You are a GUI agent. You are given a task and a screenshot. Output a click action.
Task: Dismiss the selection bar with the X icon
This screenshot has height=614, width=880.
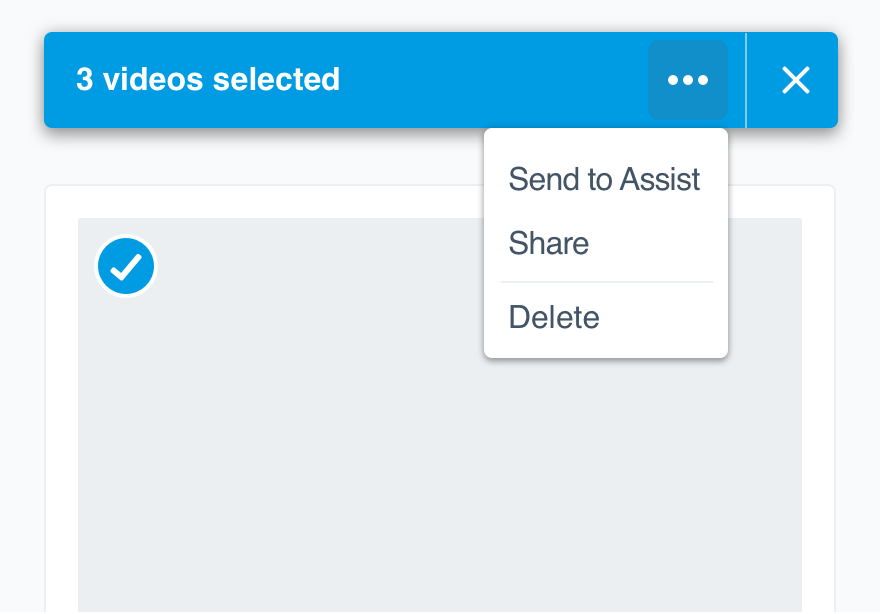click(795, 80)
